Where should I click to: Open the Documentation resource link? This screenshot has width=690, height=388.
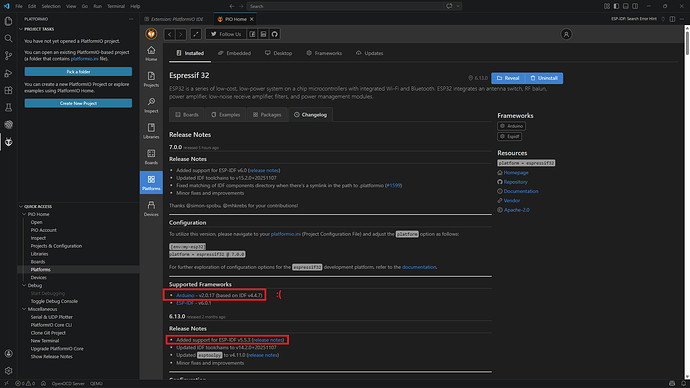tap(521, 191)
